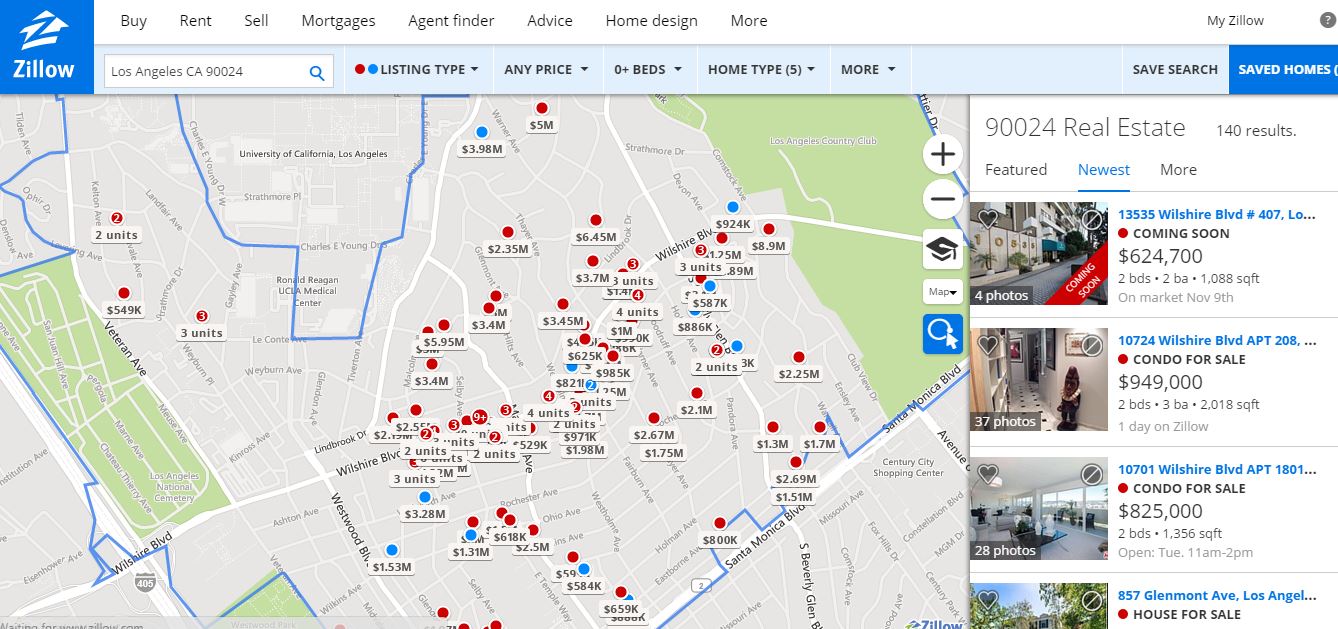Viewport: 1338px width, 629px height.
Task: Click the $825,000 price text
Action: click(1160, 511)
